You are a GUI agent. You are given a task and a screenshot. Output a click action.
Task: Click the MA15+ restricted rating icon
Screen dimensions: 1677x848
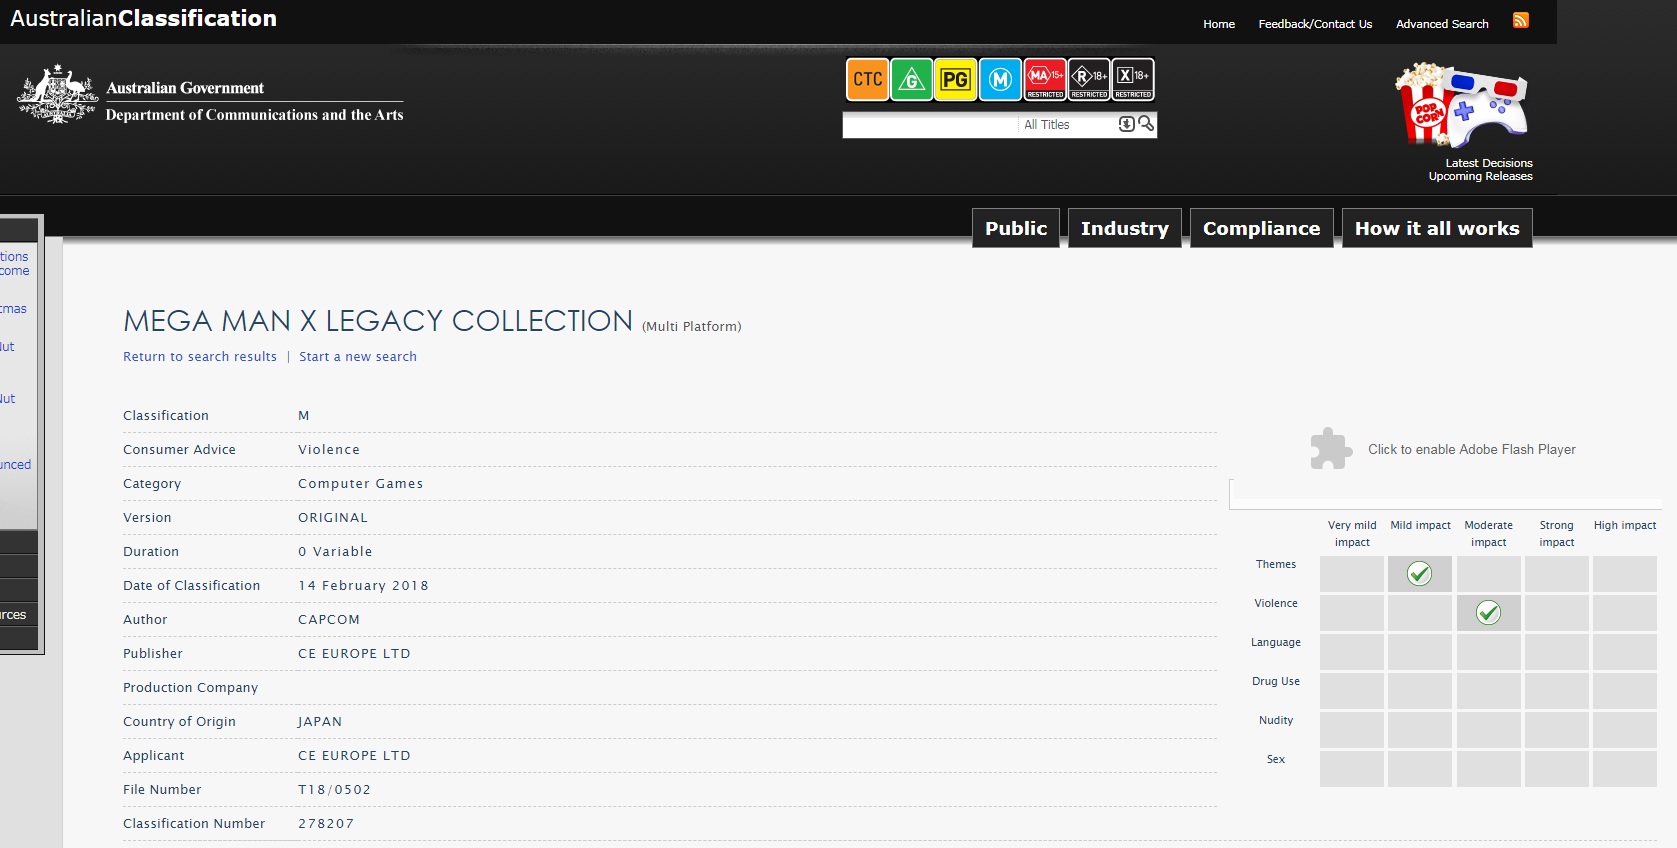click(1045, 80)
